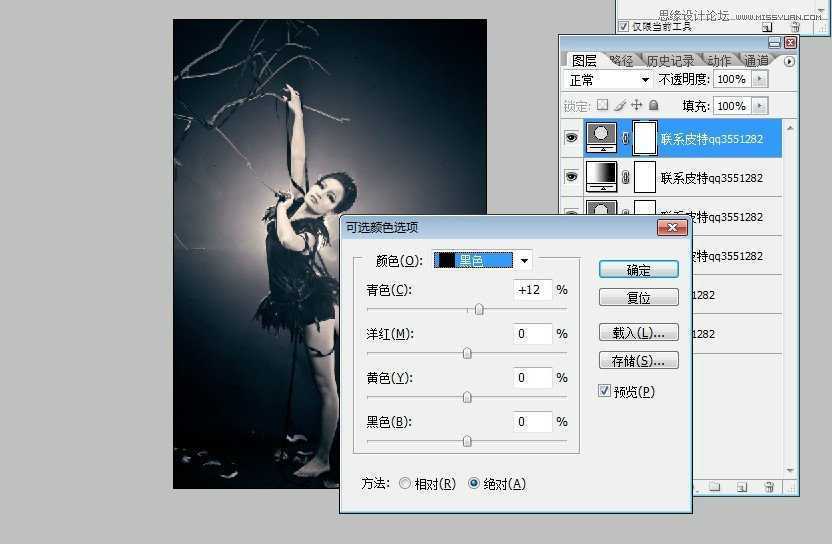
Task: Open the layers panel flyout menu arrow
Action: [x=789, y=62]
